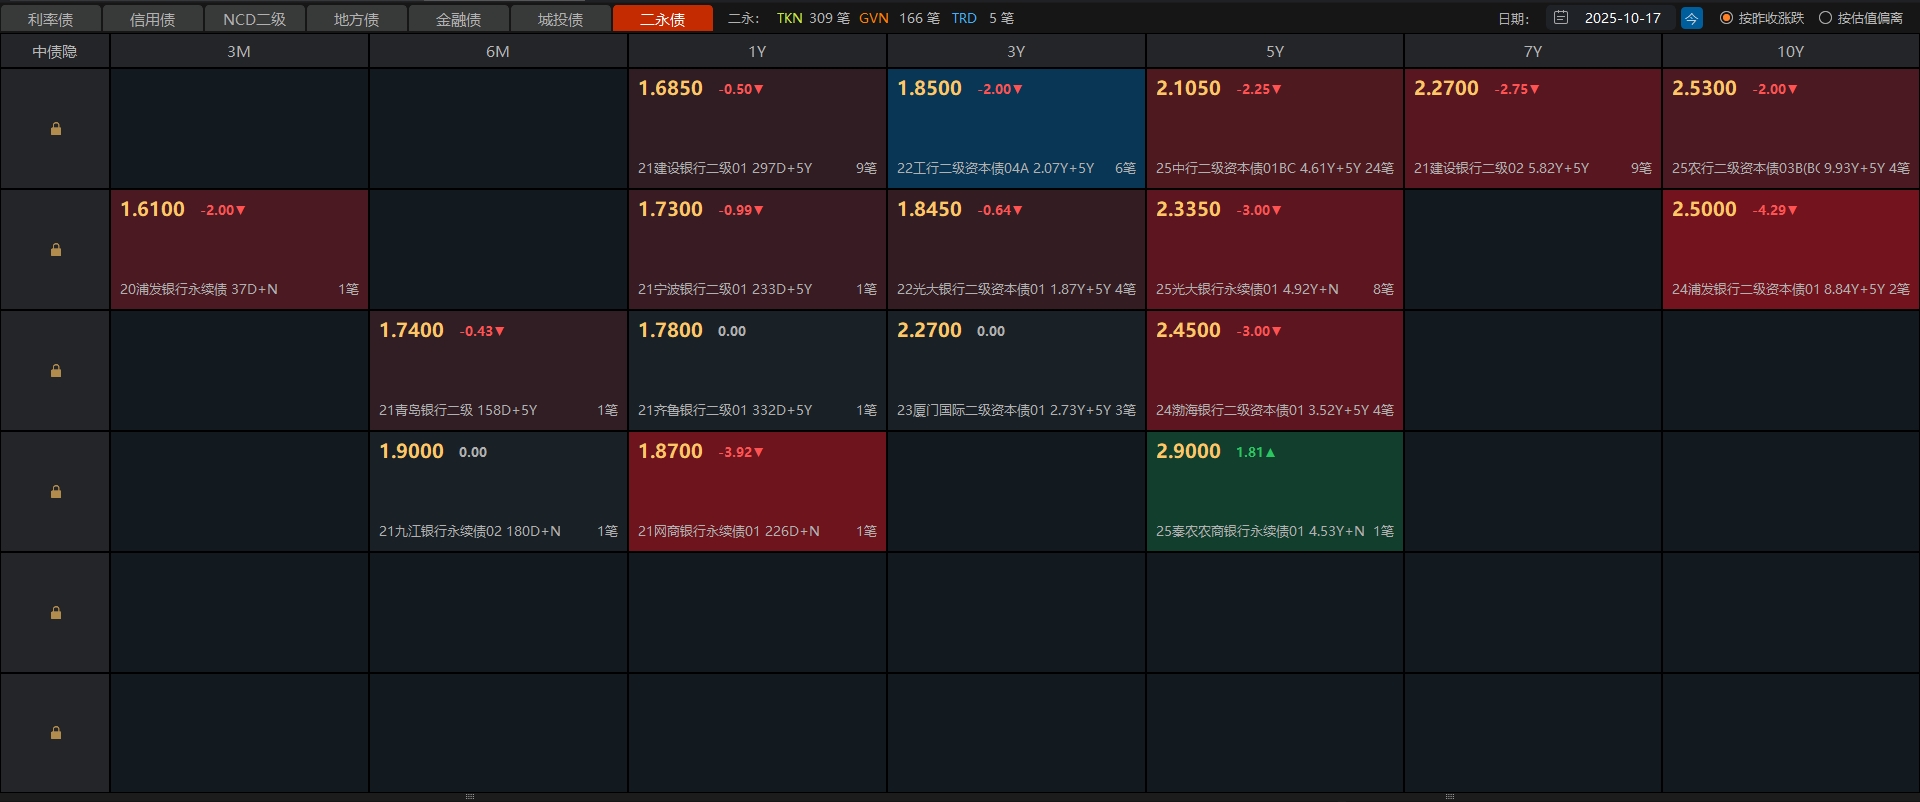Click the calendar icon beside date
The height and width of the screenshot is (802, 1920).
[x=1561, y=18]
